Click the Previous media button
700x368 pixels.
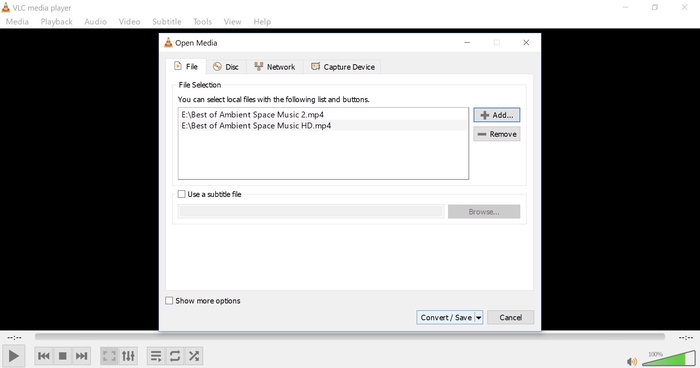pyautogui.click(x=44, y=356)
